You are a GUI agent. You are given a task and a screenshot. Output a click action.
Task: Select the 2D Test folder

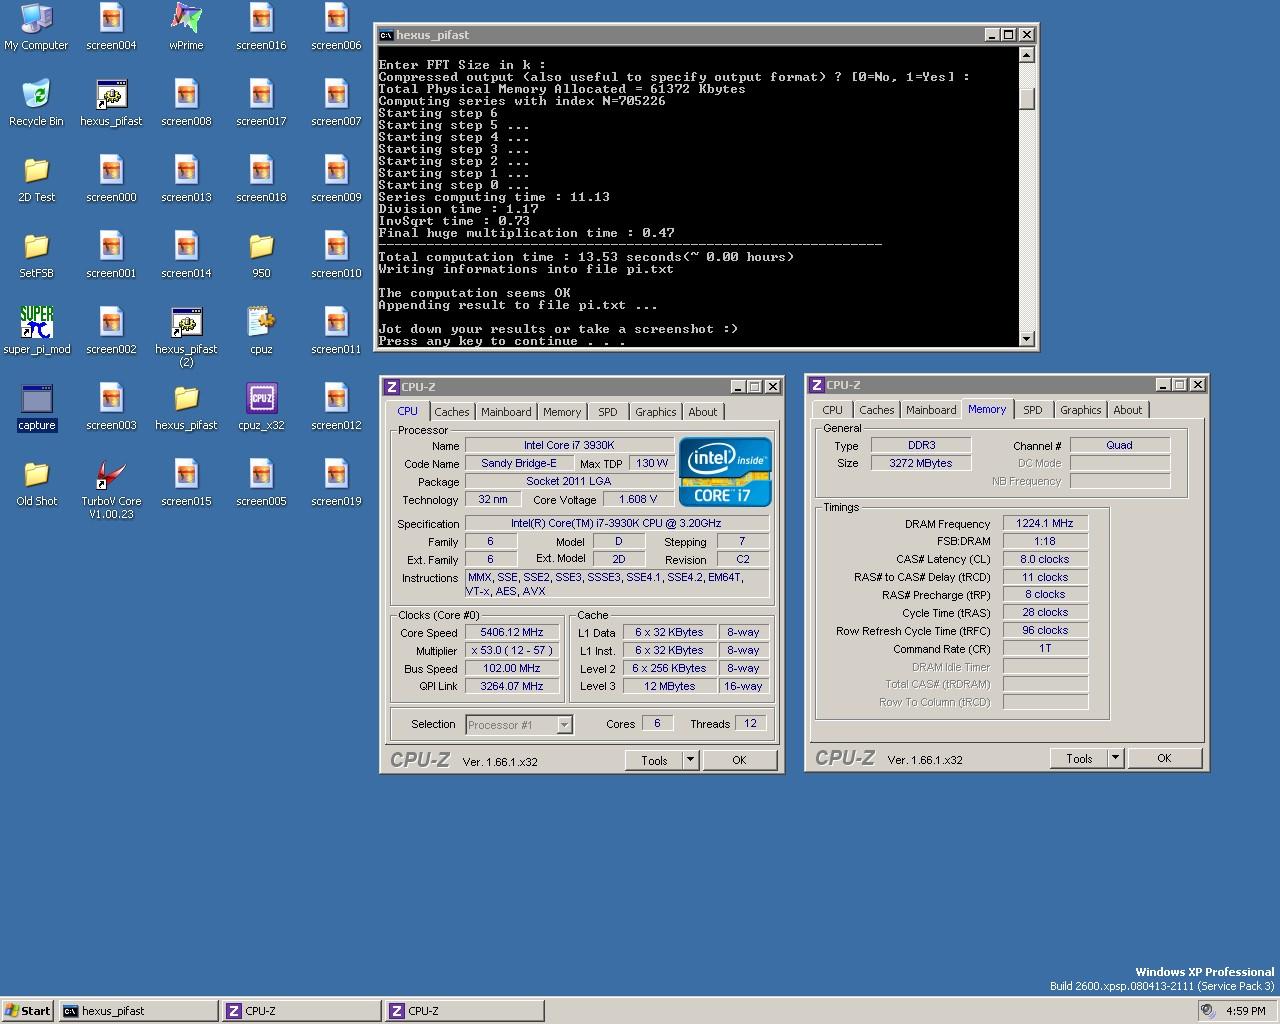coord(36,179)
